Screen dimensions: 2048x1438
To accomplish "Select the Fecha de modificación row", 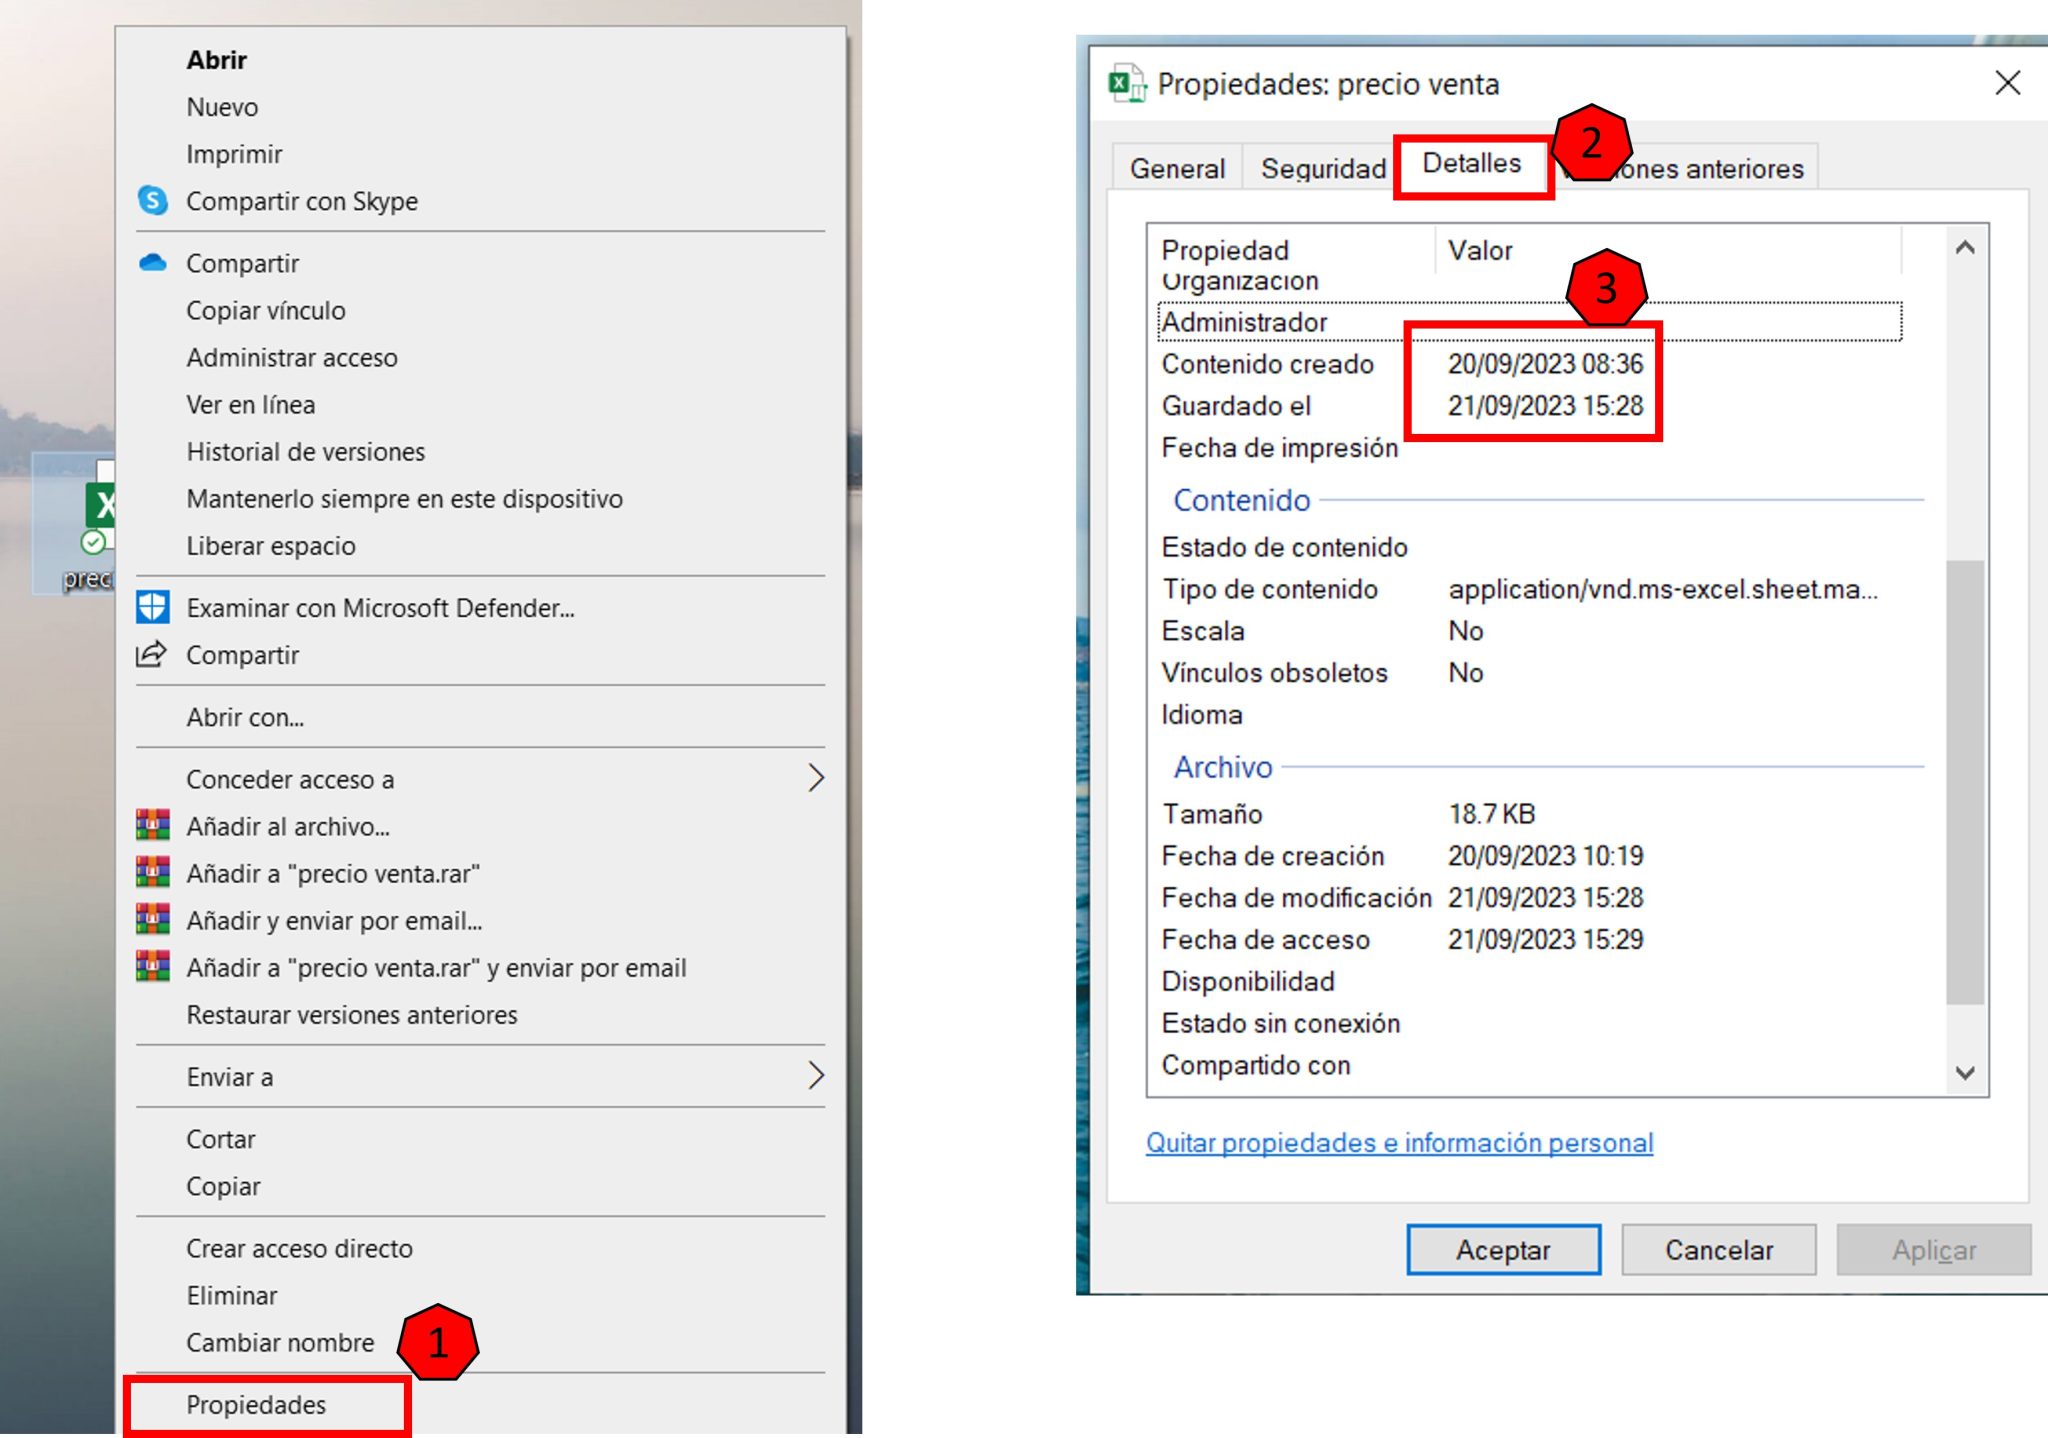I will [1530, 898].
